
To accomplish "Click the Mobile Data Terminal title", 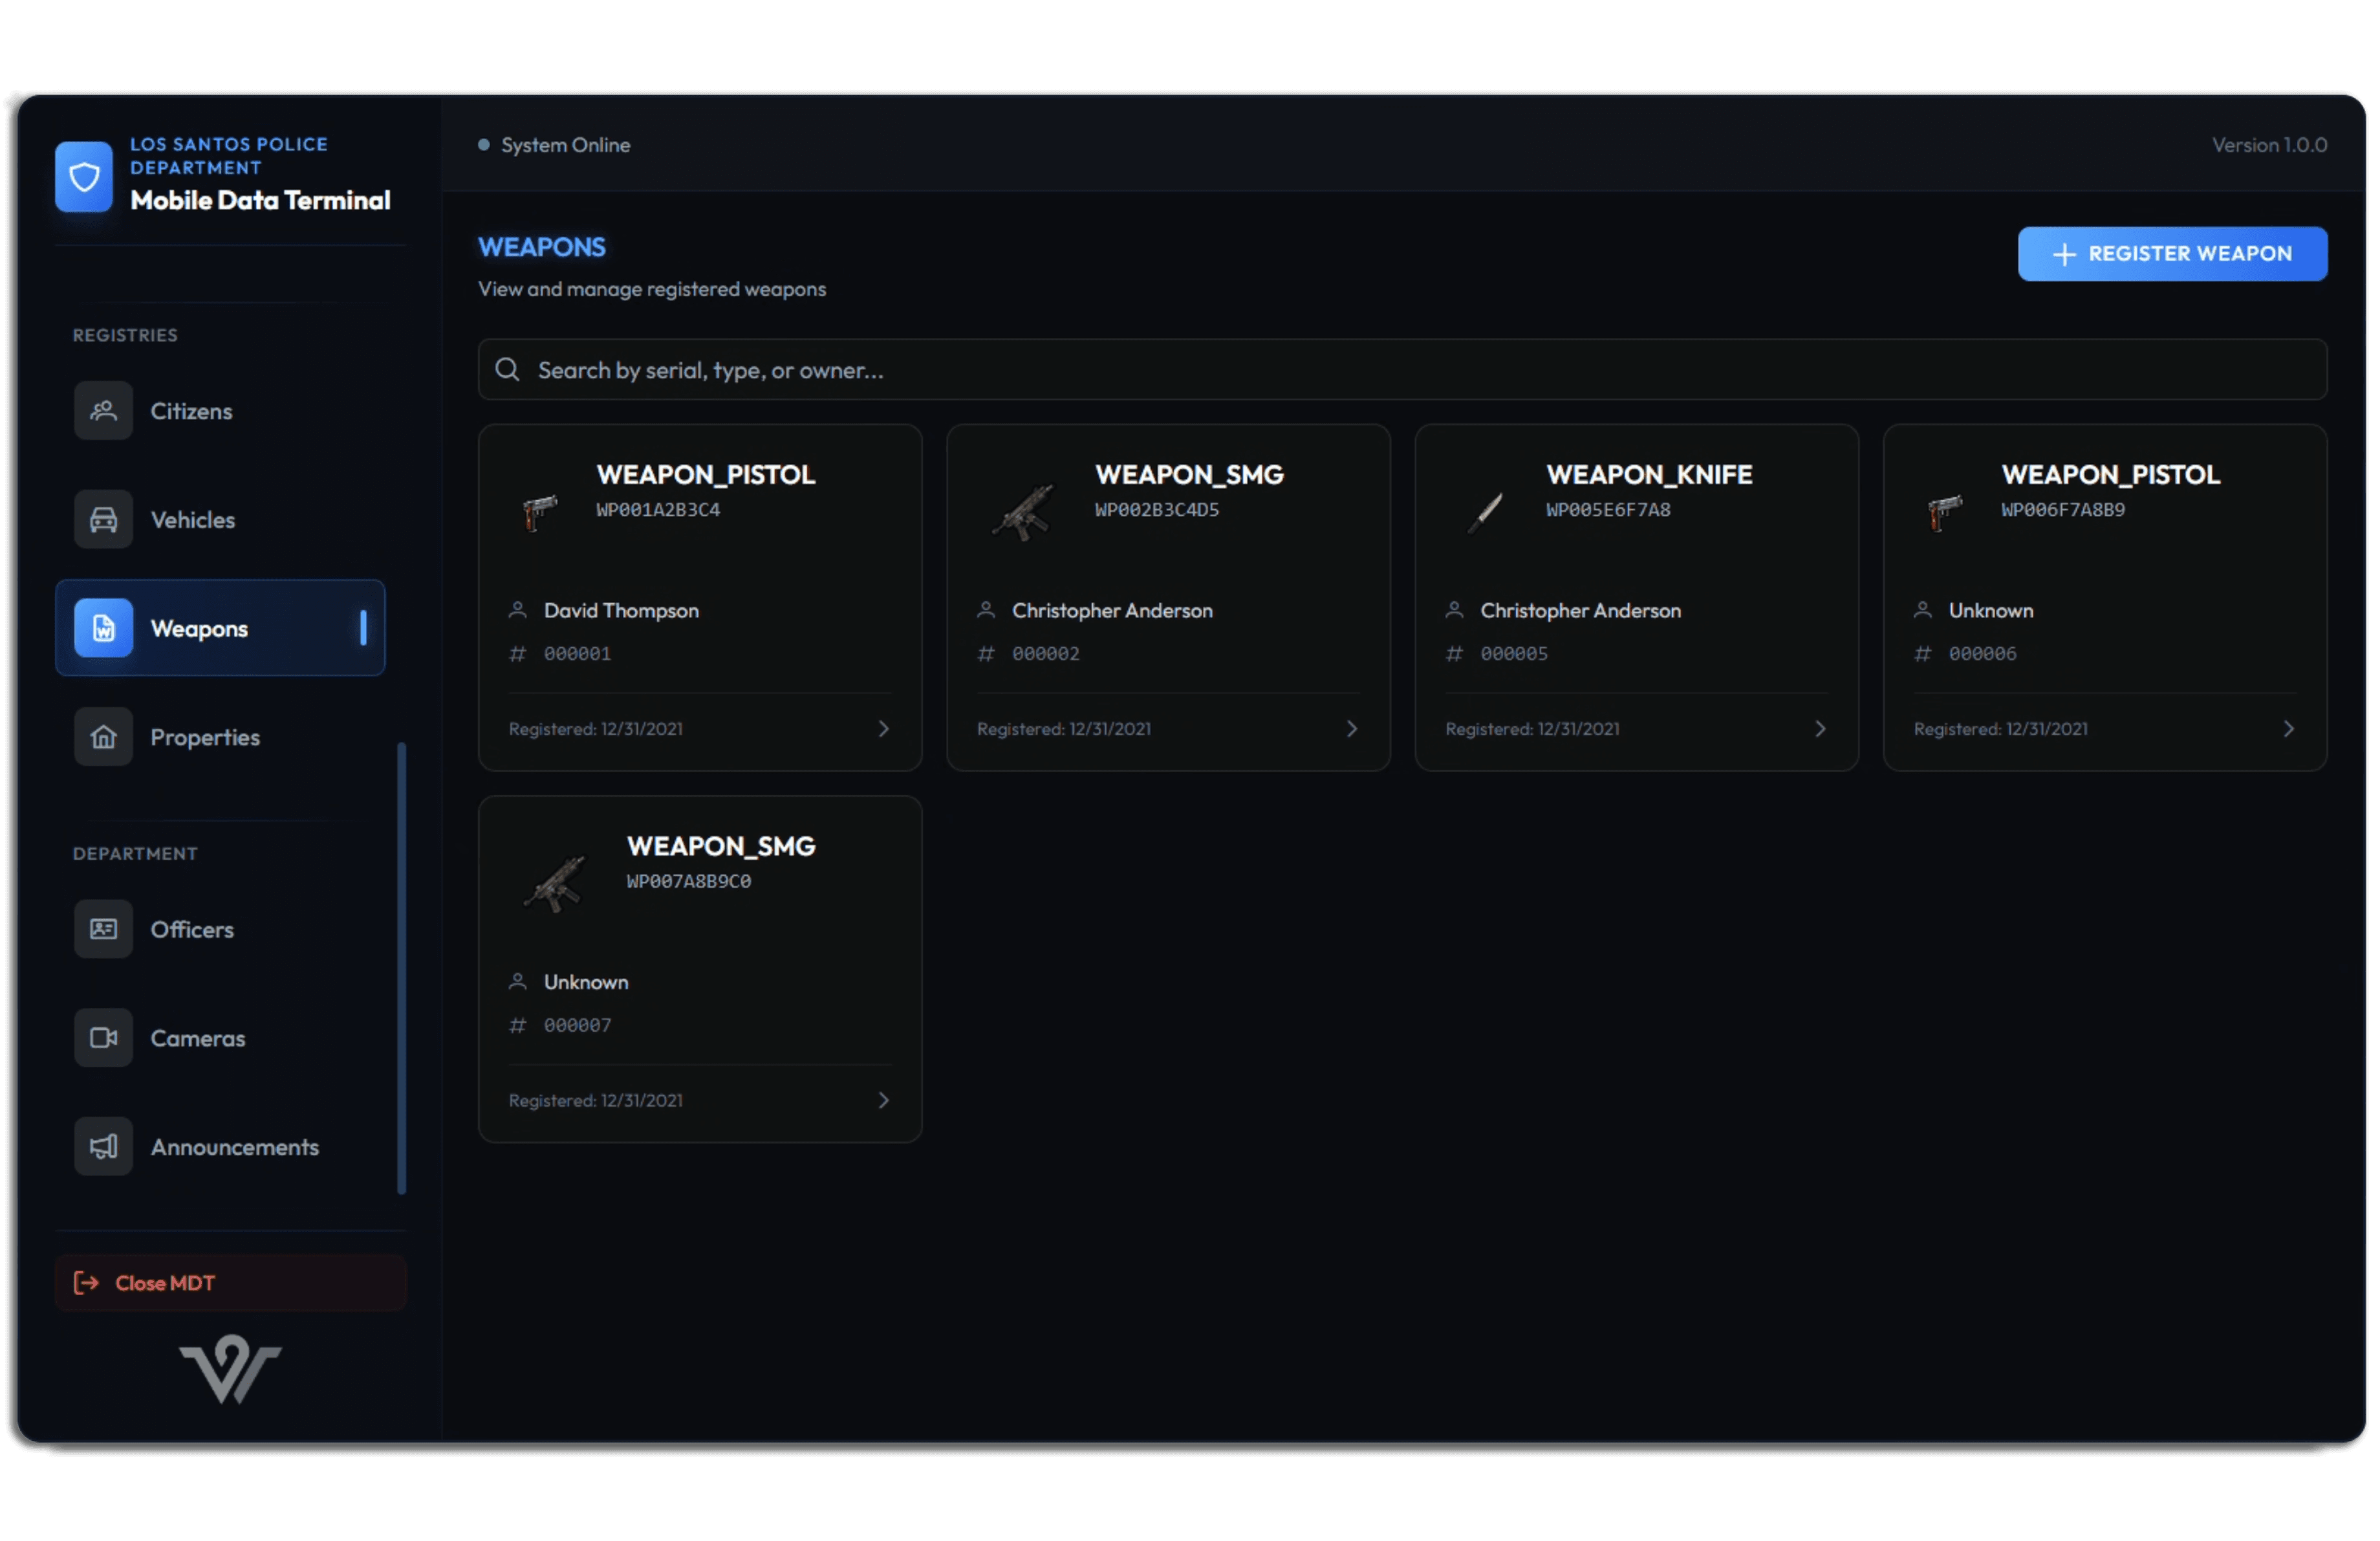I will [x=261, y=201].
